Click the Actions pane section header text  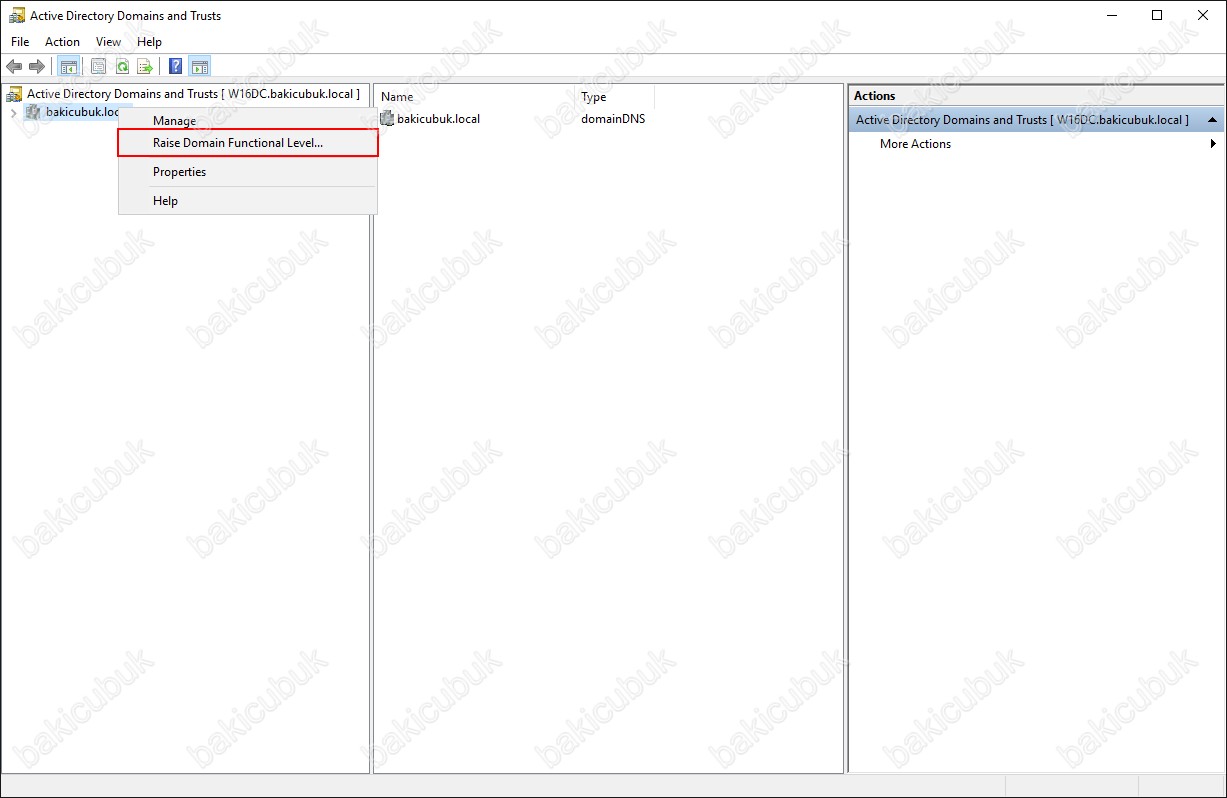click(1022, 120)
